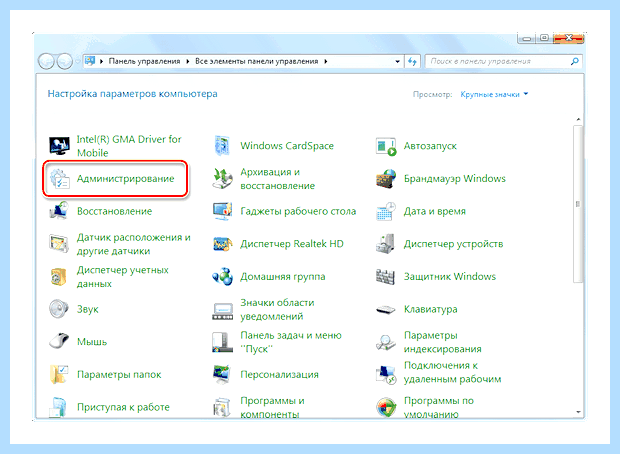
Task: Click the refresh button beside the address bar
Action: [412, 61]
